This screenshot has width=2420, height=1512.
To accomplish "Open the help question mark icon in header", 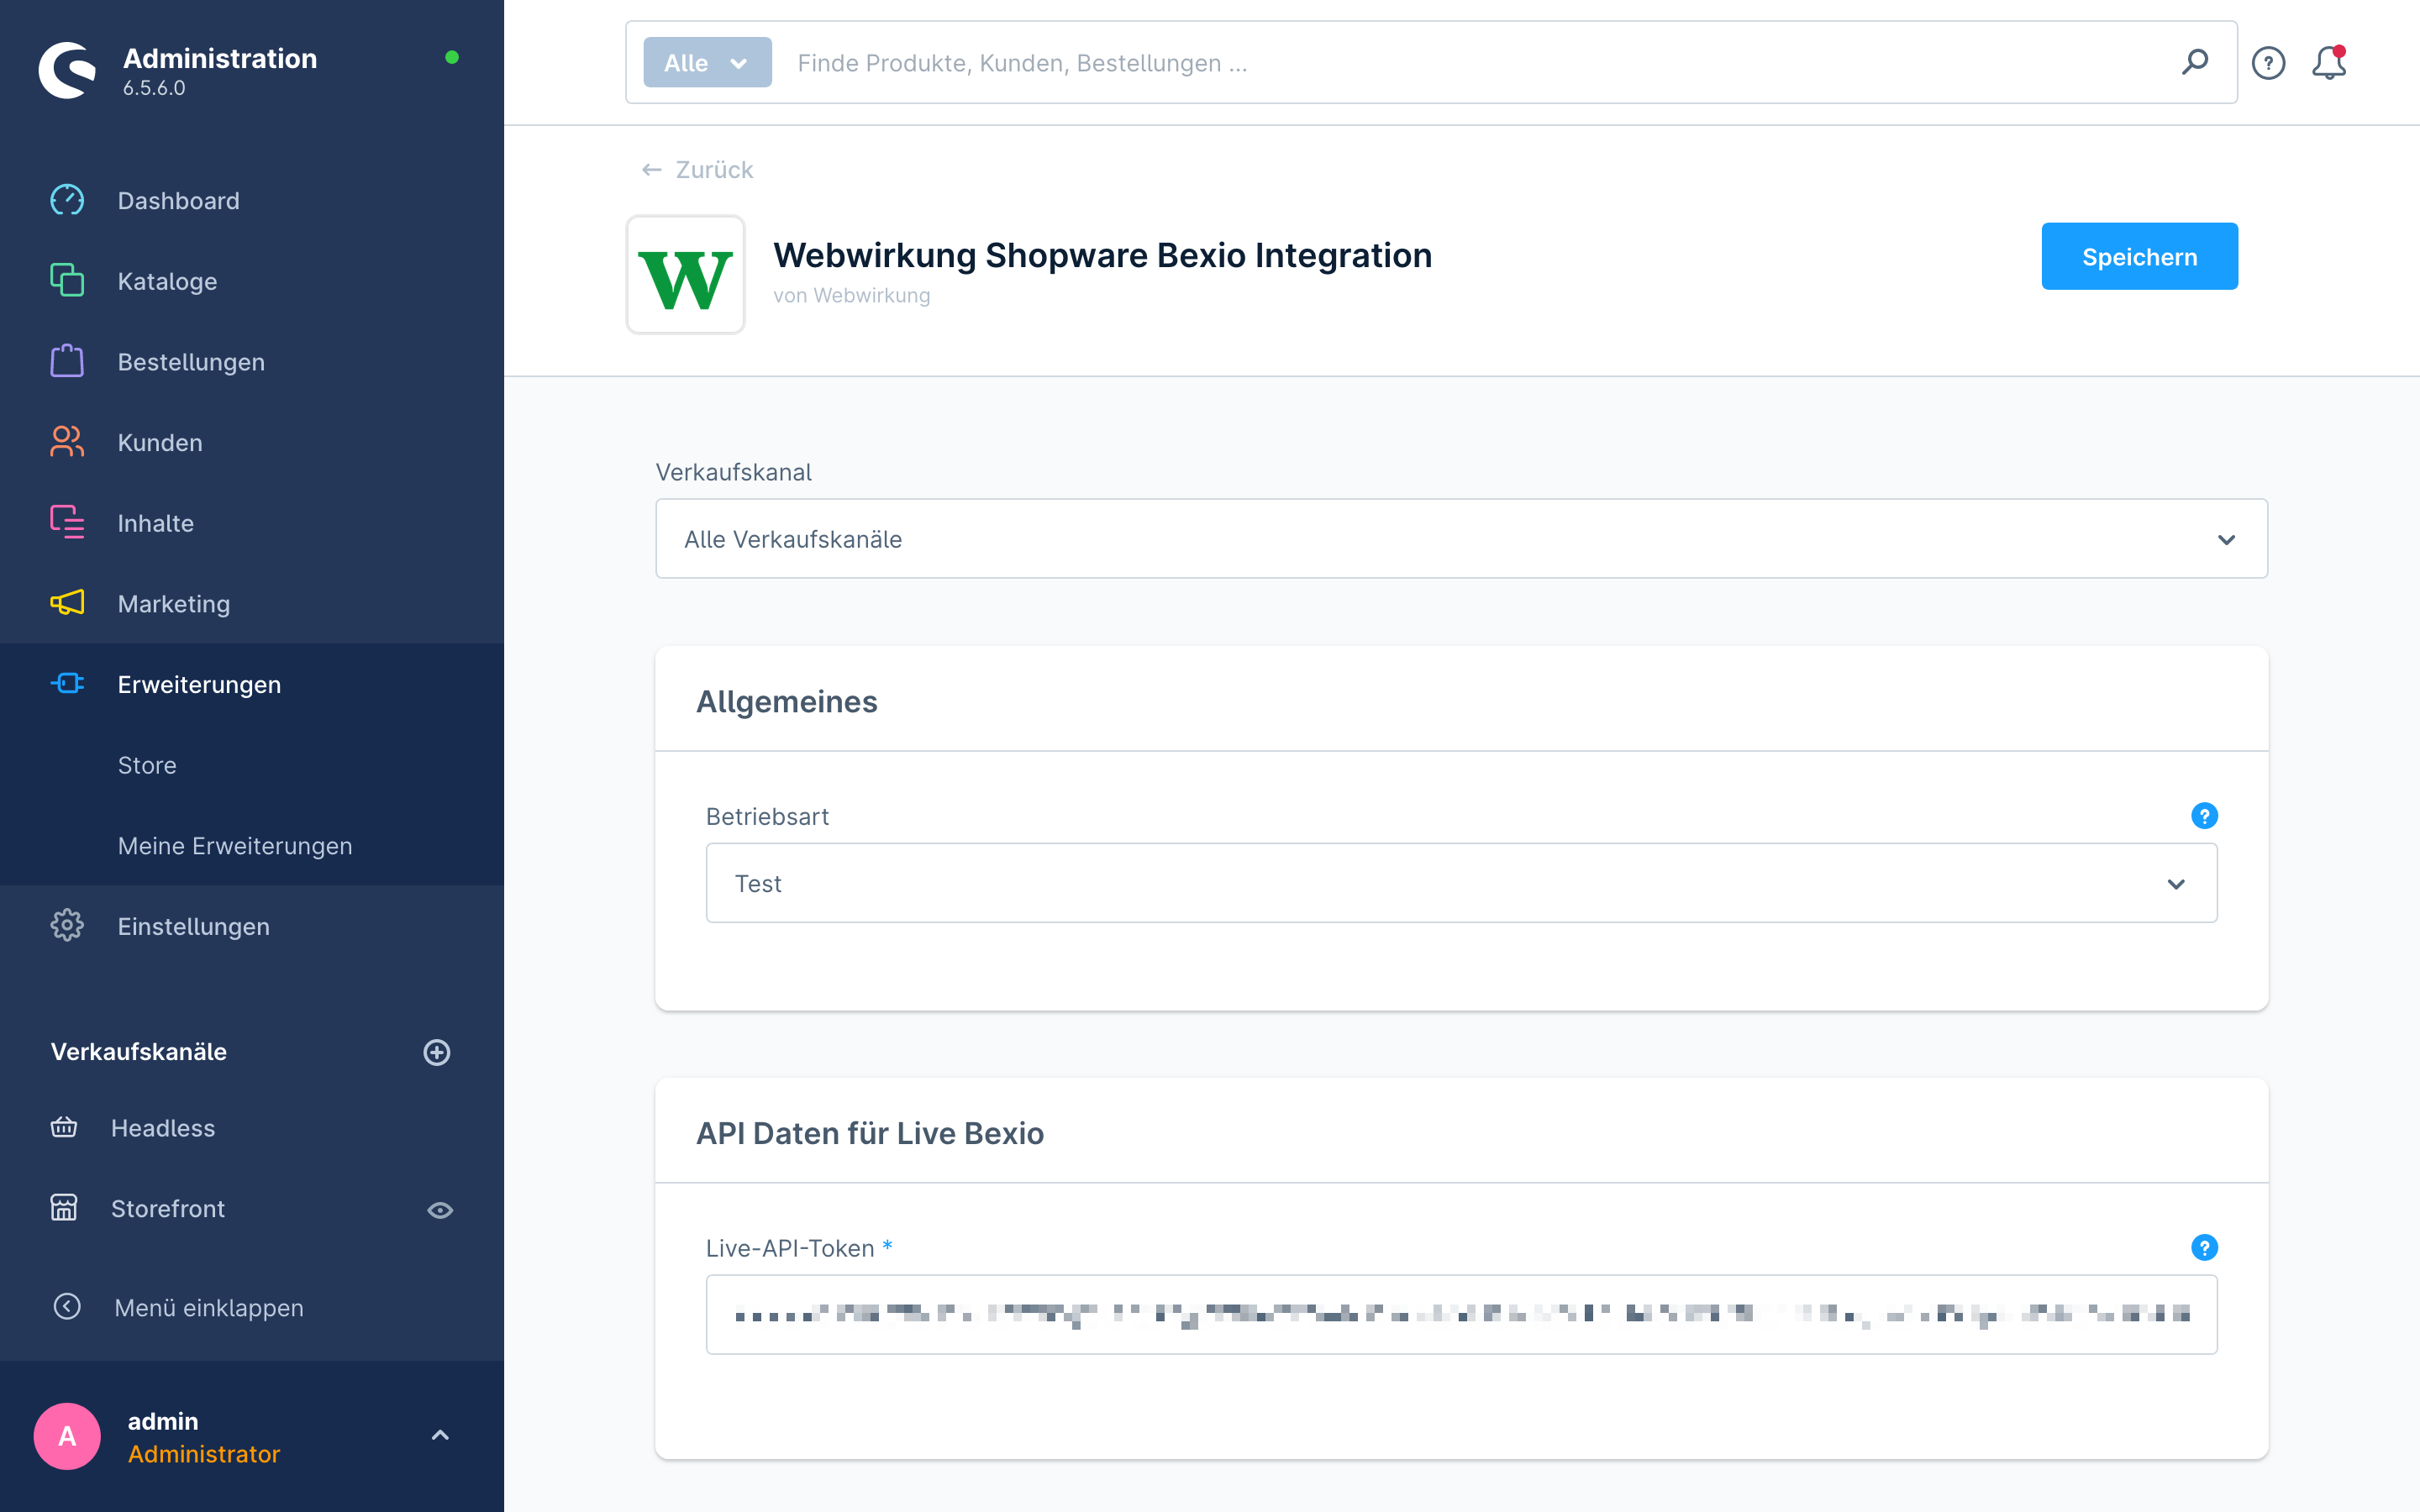I will pos(2268,63).
